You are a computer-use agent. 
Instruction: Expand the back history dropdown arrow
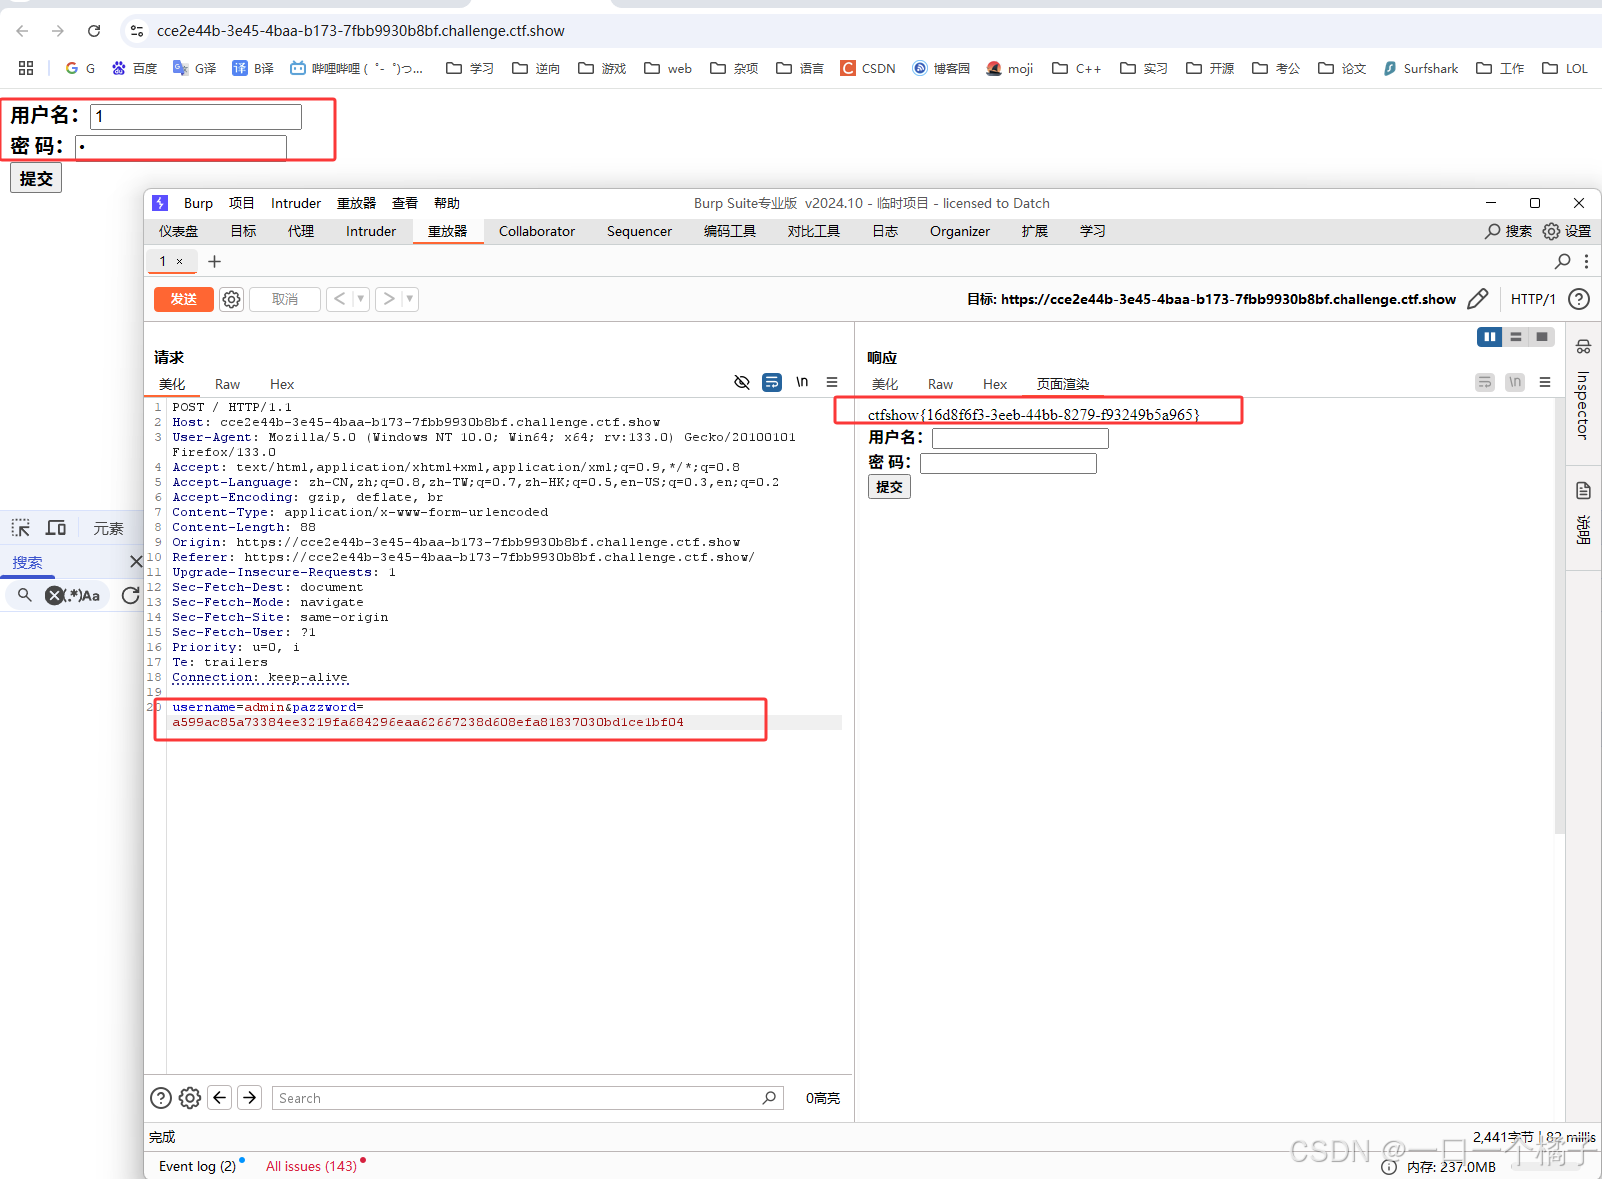tap(360, 299)
